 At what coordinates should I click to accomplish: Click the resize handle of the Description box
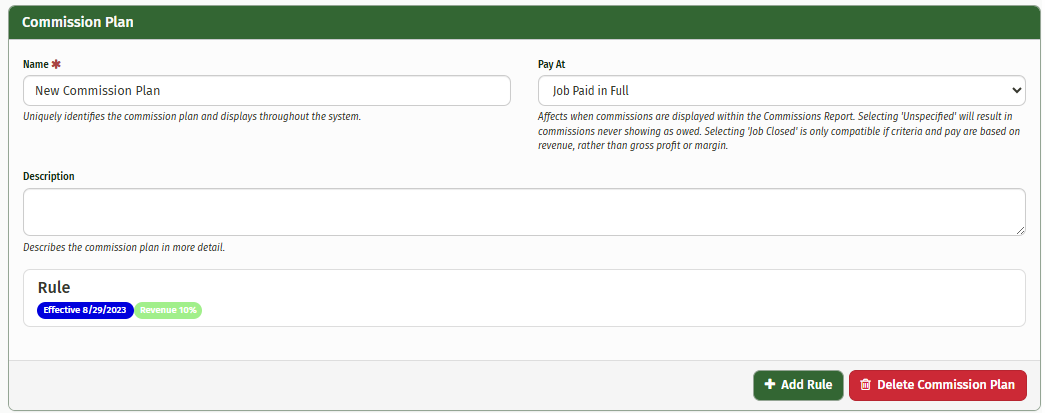pyautogui.click(x=1019, y=230)
